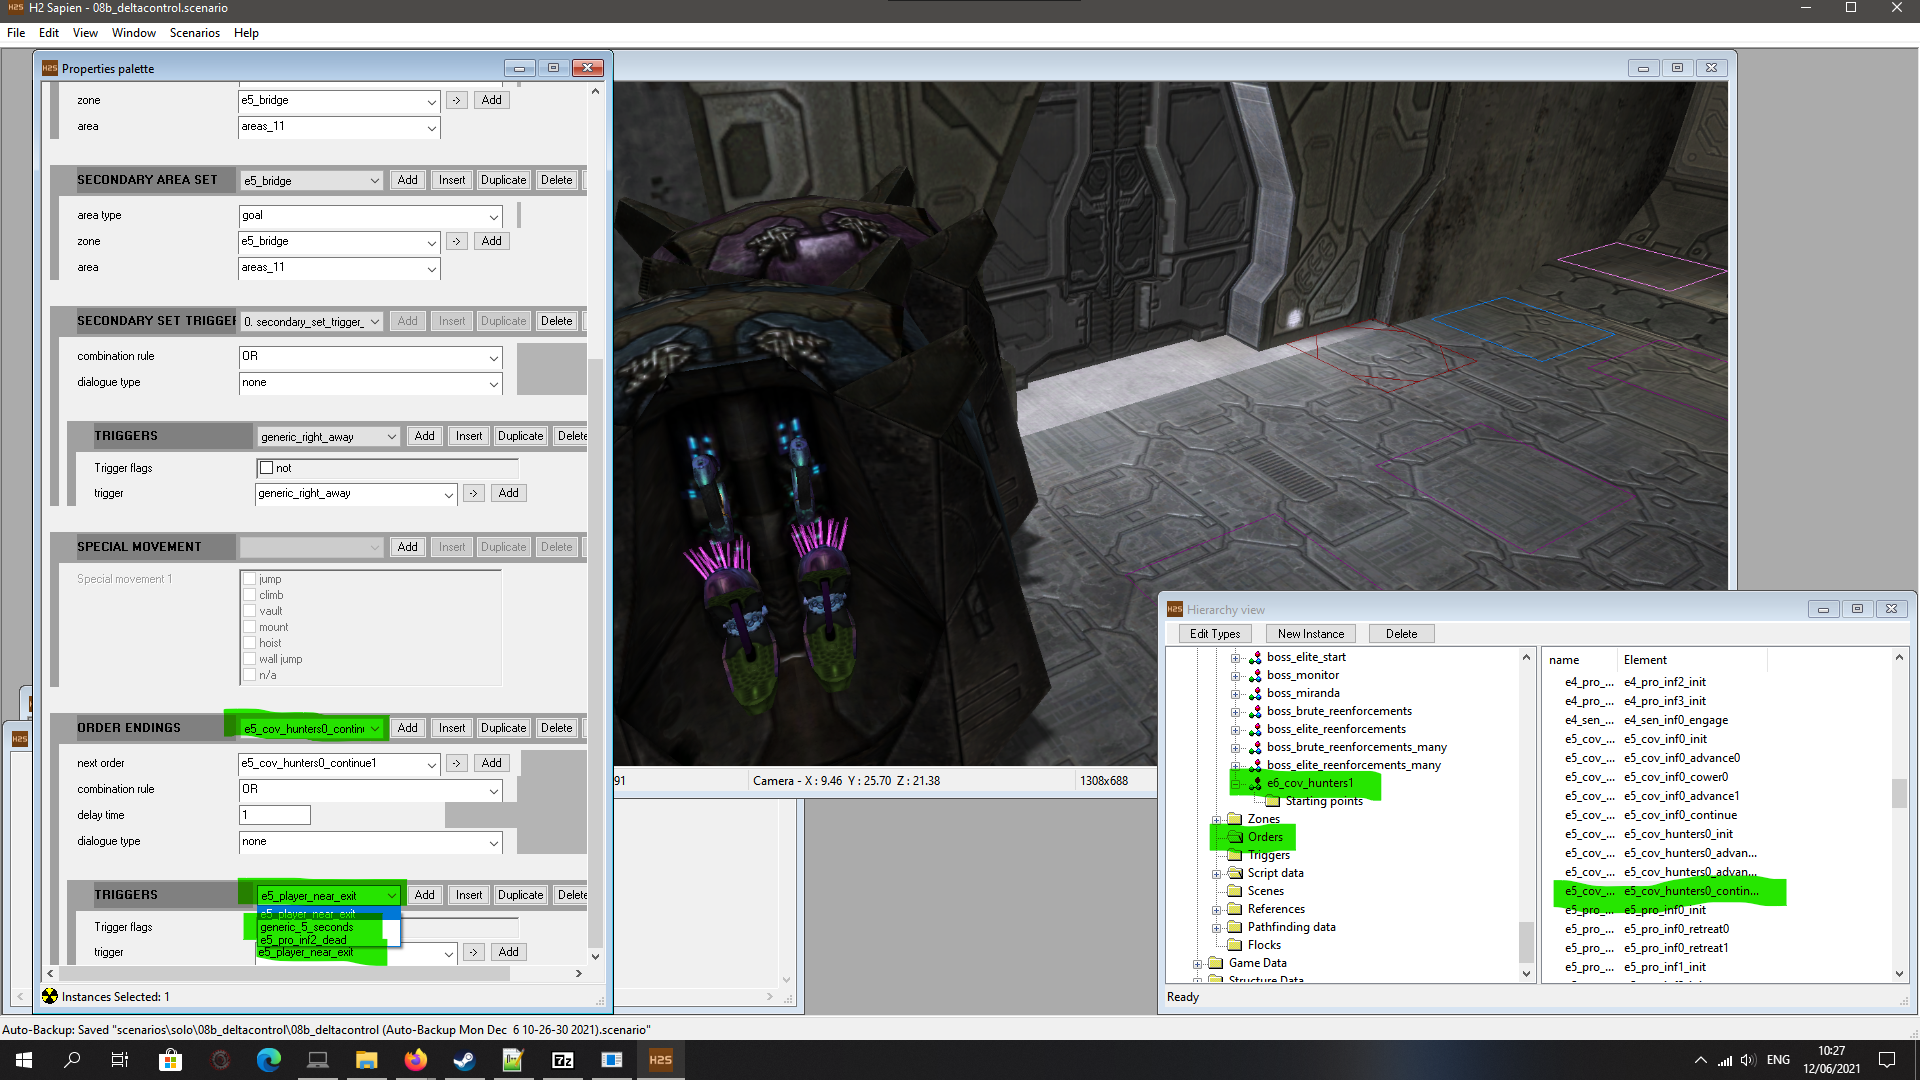This screenshot has width=1920, height=1080.
Task: Click the boss_monitor squad icon
Action: [1255, 676]
